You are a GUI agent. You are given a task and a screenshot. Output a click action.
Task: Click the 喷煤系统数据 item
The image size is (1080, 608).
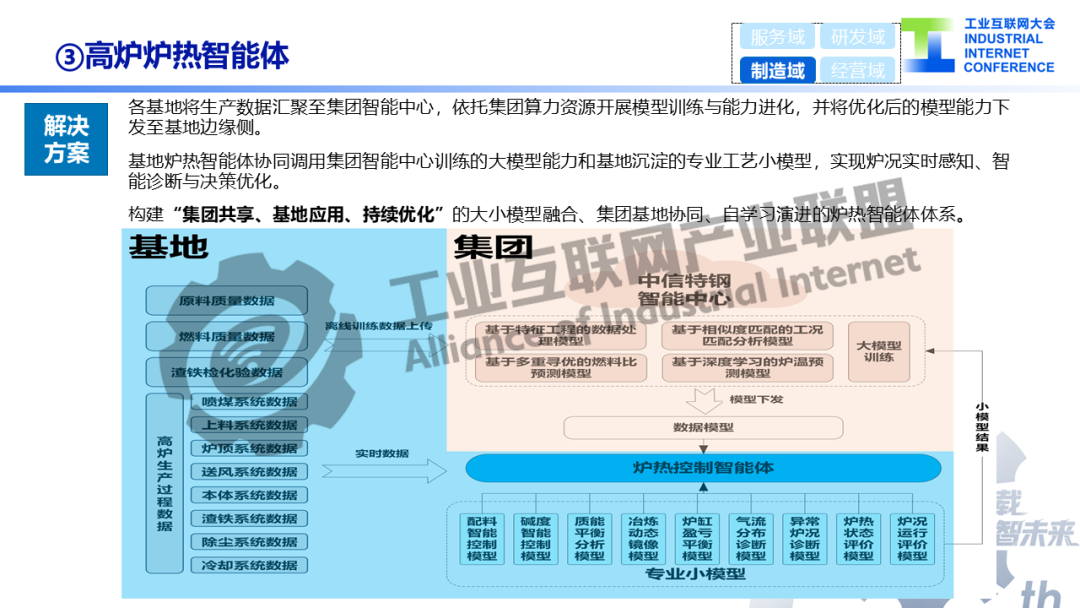coord(249,401)
